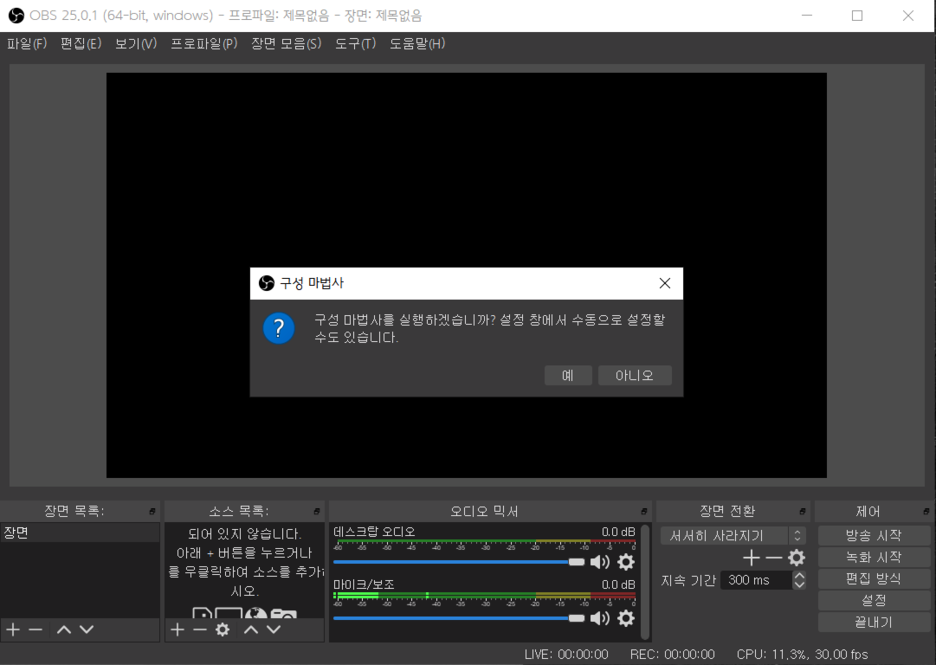Select 장면 in the scene list
Image resolution: width=936 pixels, height=665 pixels.
pos(80,532)
